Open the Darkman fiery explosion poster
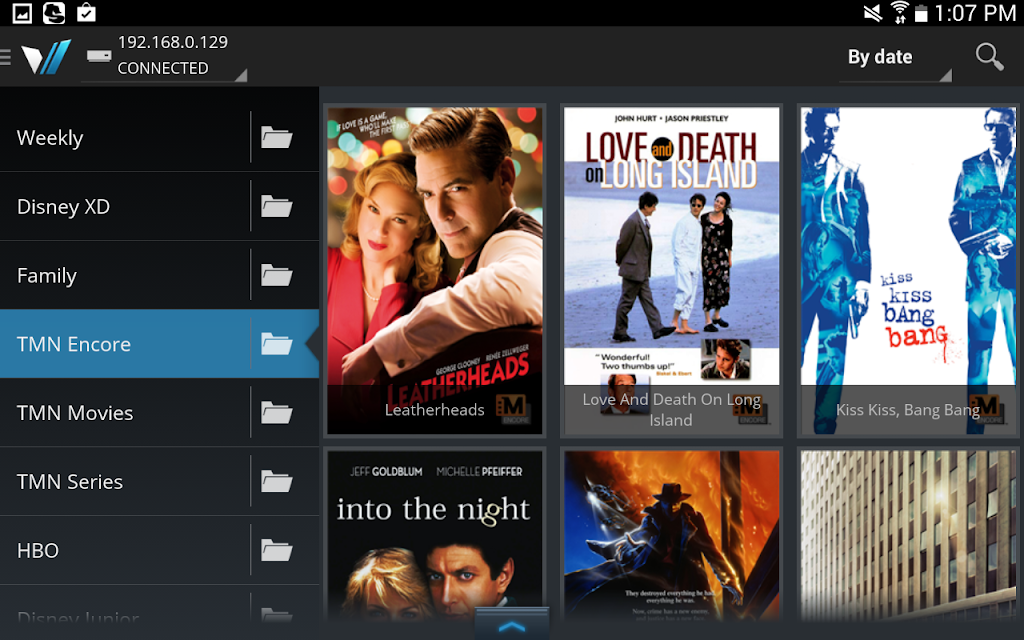The image size is (1024, 640). click(671, 536)
